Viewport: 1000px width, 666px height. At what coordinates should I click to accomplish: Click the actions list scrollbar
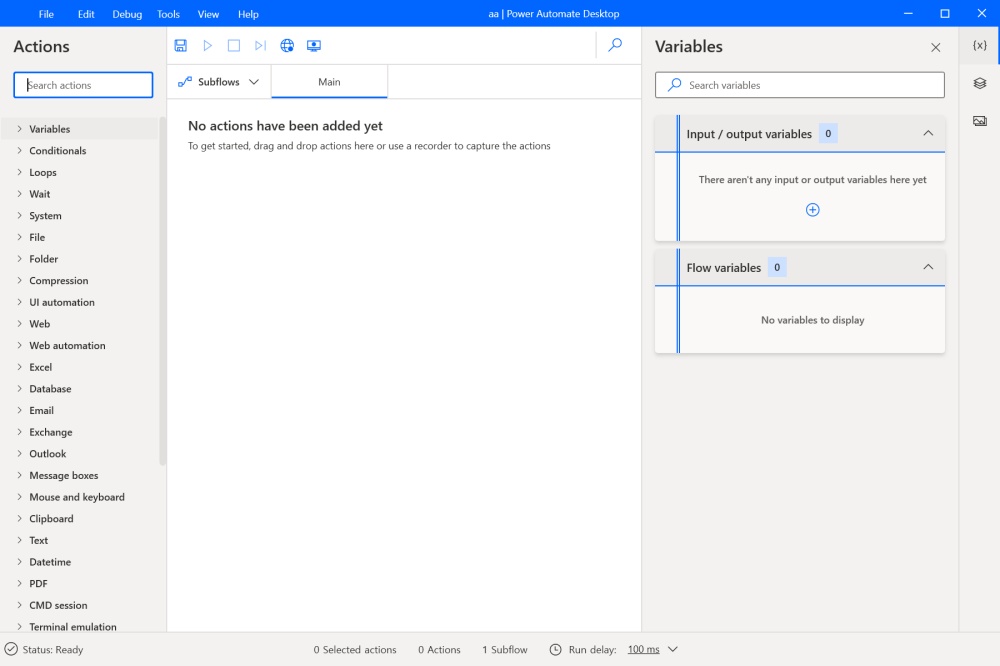point(163,290)
